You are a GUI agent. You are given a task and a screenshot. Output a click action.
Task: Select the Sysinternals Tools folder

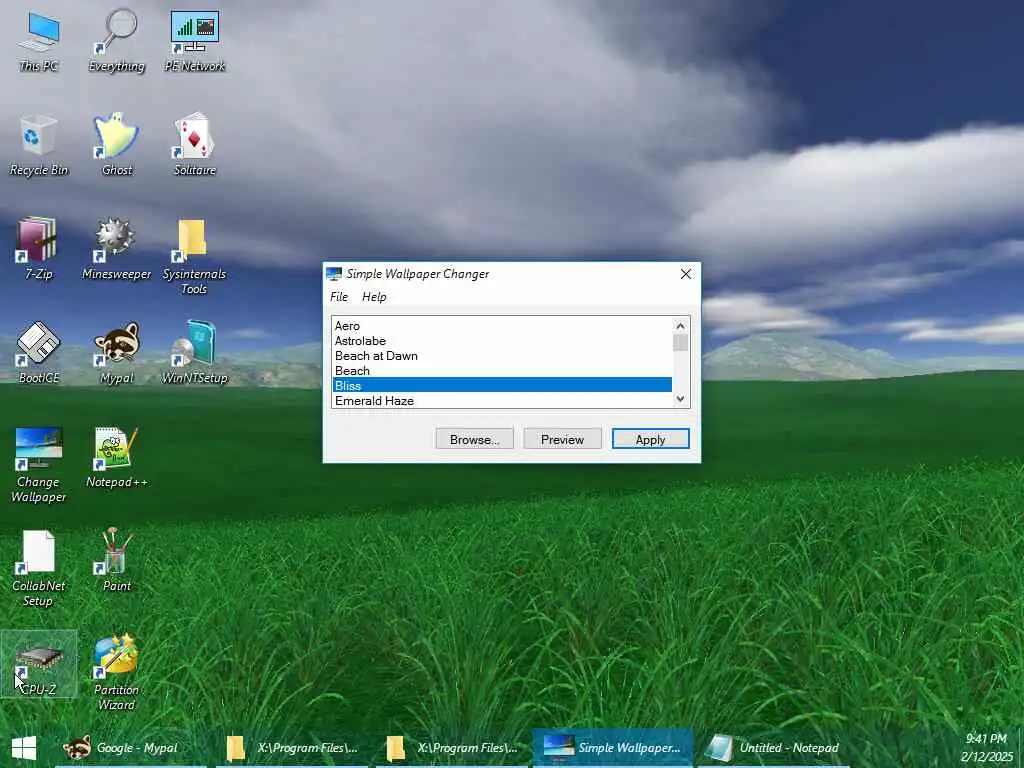194,256
